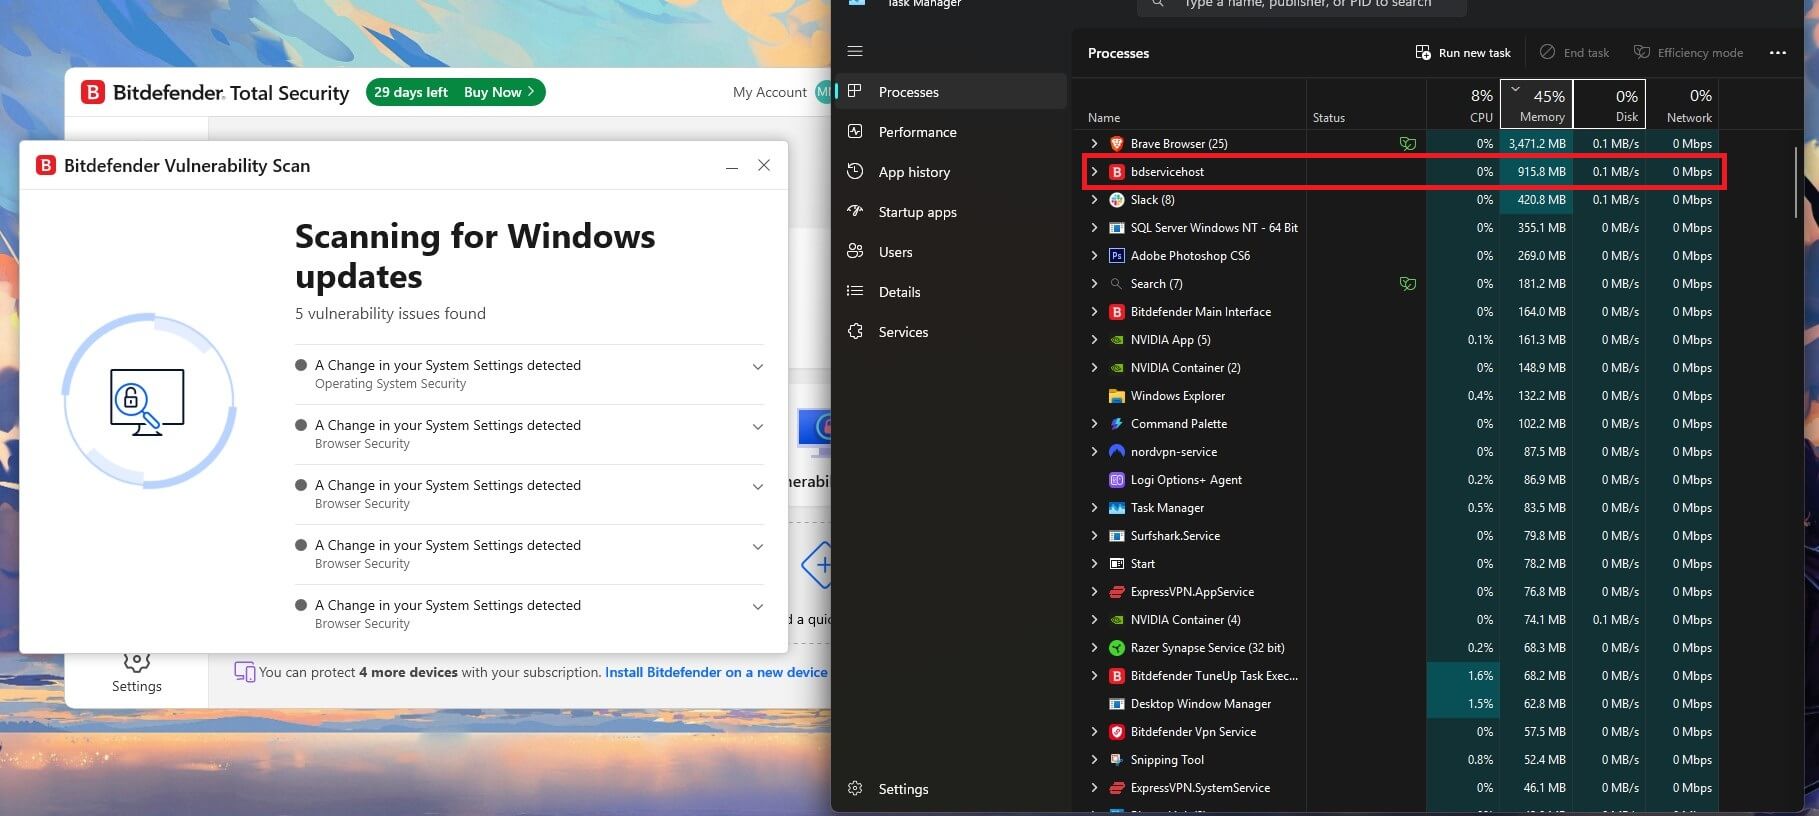Expand bdservicehost process row

[1094, 172]
